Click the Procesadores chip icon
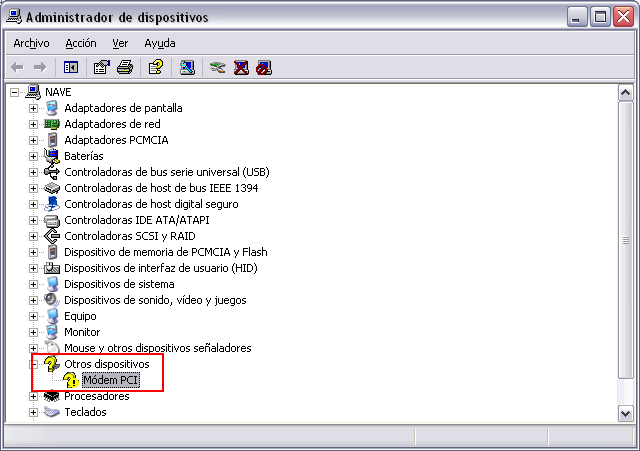The image size is (640, 451). click(x=52, y=396)
